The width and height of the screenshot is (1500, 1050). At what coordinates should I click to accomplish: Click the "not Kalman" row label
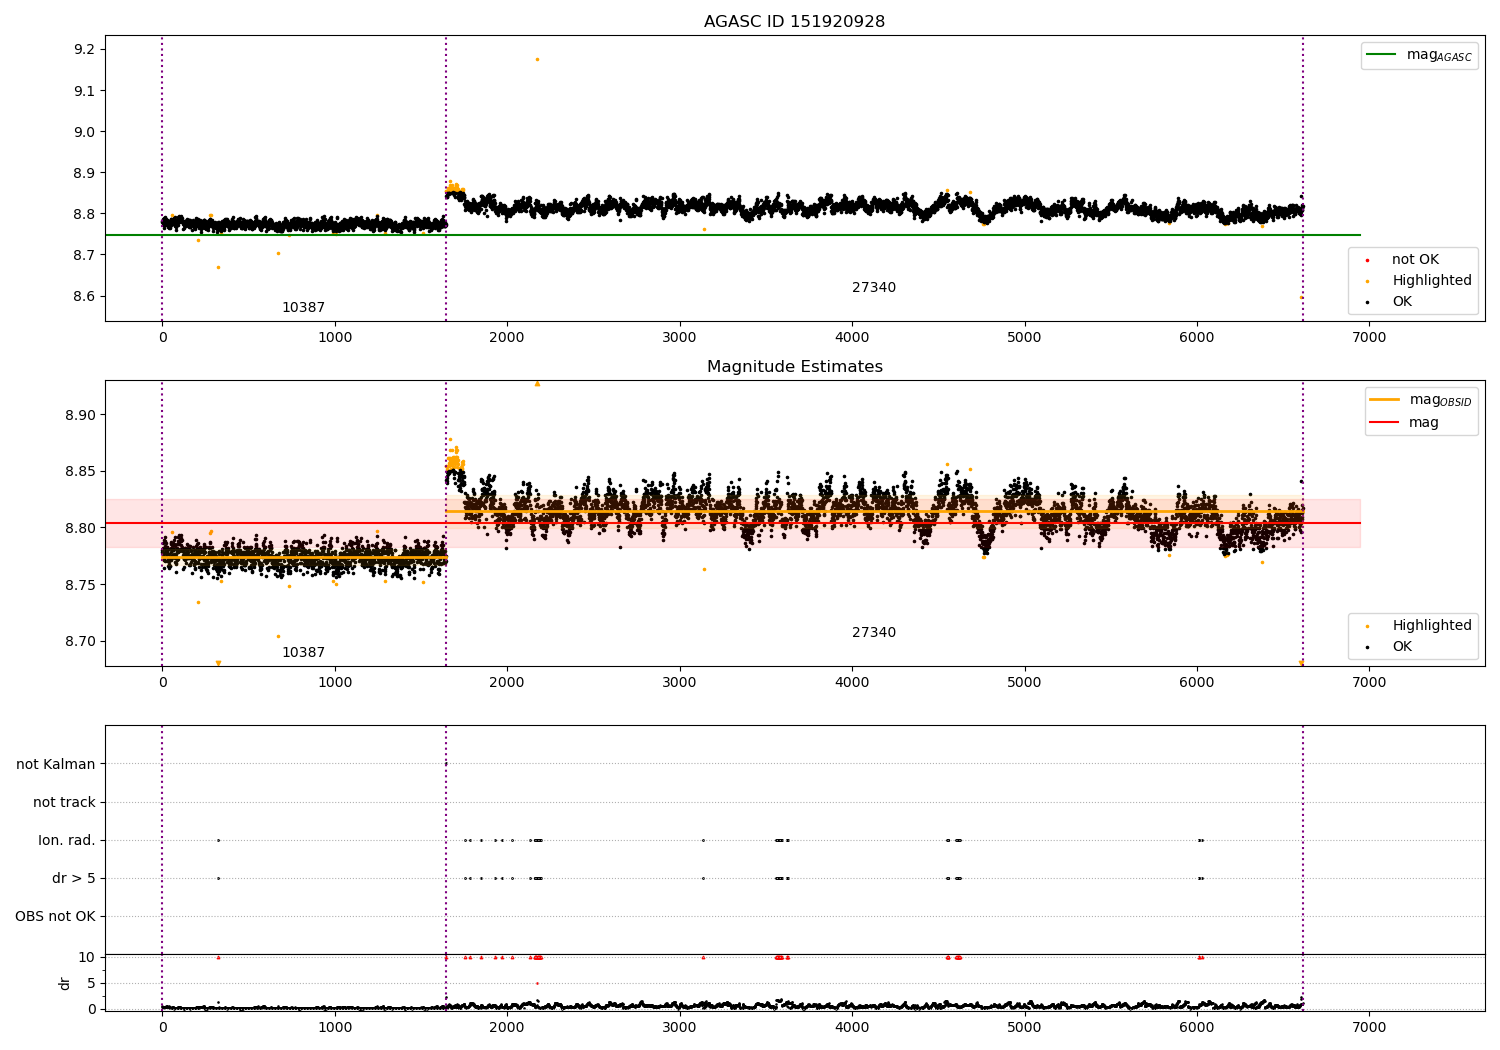click(56, 765)
